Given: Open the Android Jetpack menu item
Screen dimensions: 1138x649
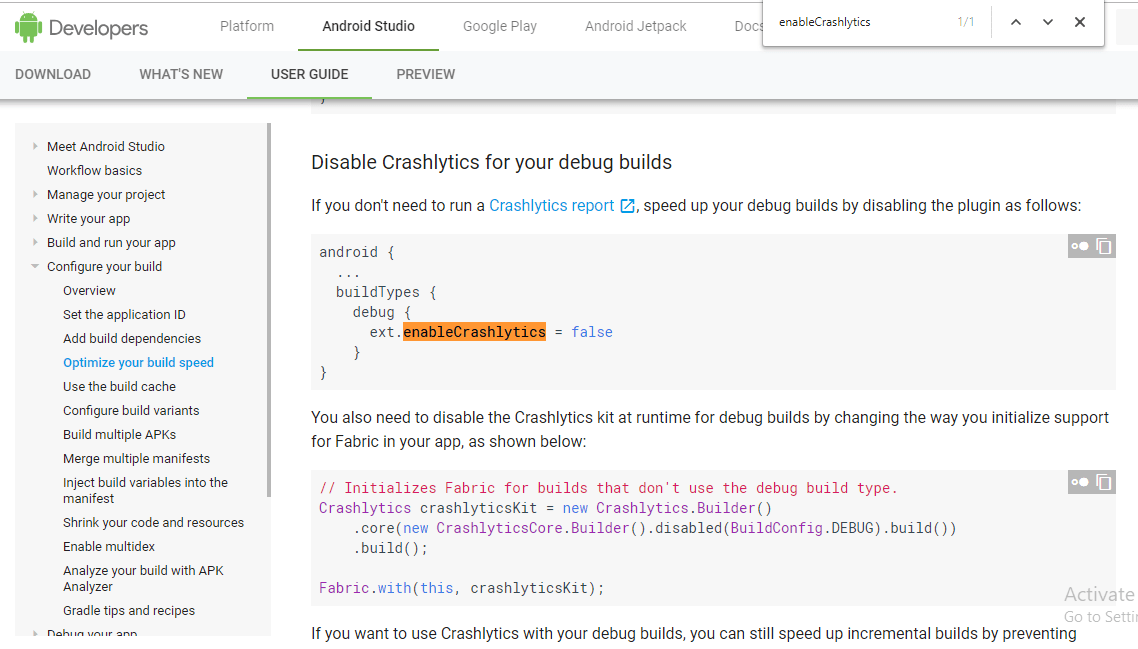Looking at the screenshot, I should tap(635, 26).
